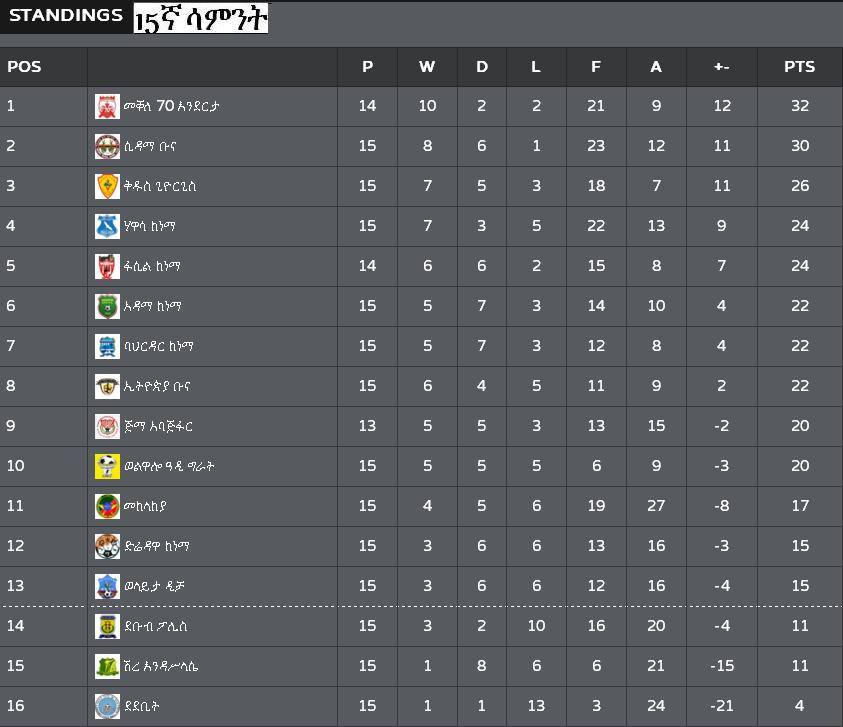Click the yellow shield logo in row 3

(x=107, y=186)
